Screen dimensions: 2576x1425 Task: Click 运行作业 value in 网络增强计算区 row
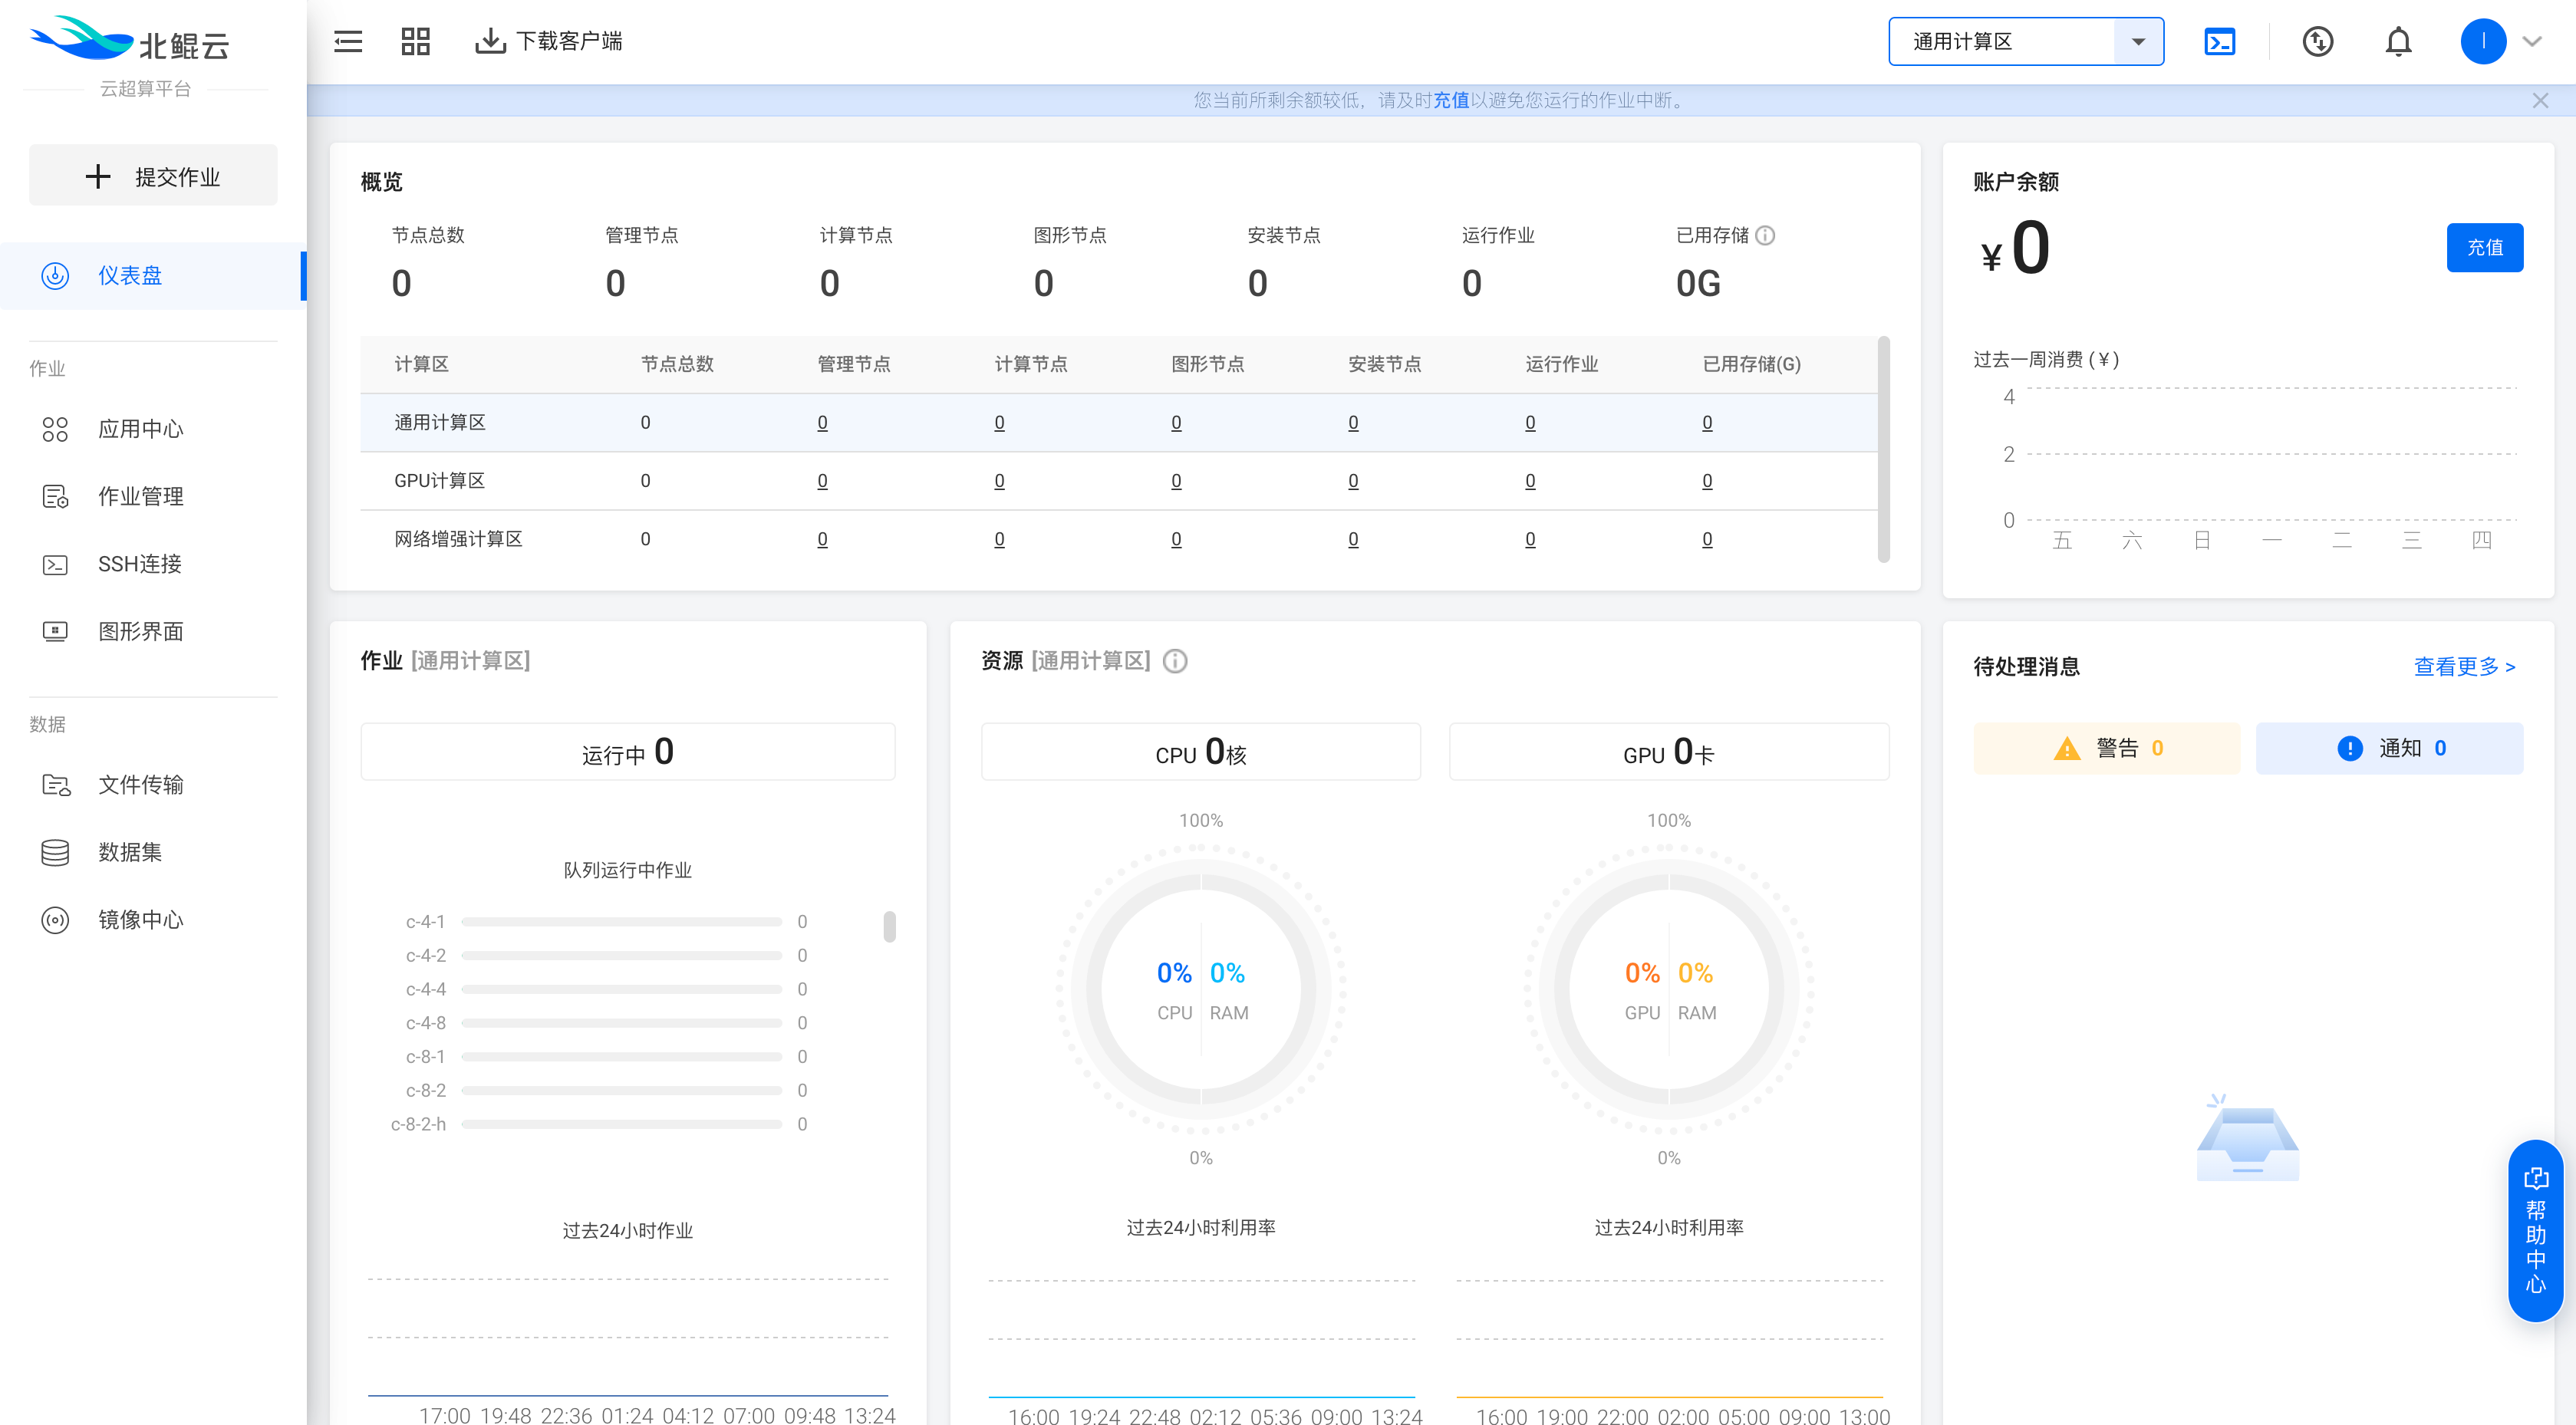click(x=1530, y=539)
